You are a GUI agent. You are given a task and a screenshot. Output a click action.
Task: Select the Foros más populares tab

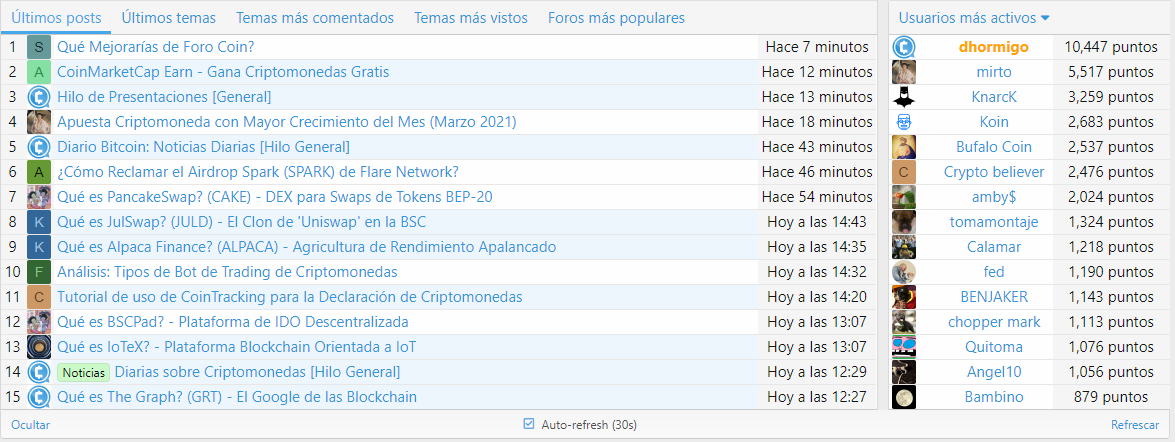[616, 18]
